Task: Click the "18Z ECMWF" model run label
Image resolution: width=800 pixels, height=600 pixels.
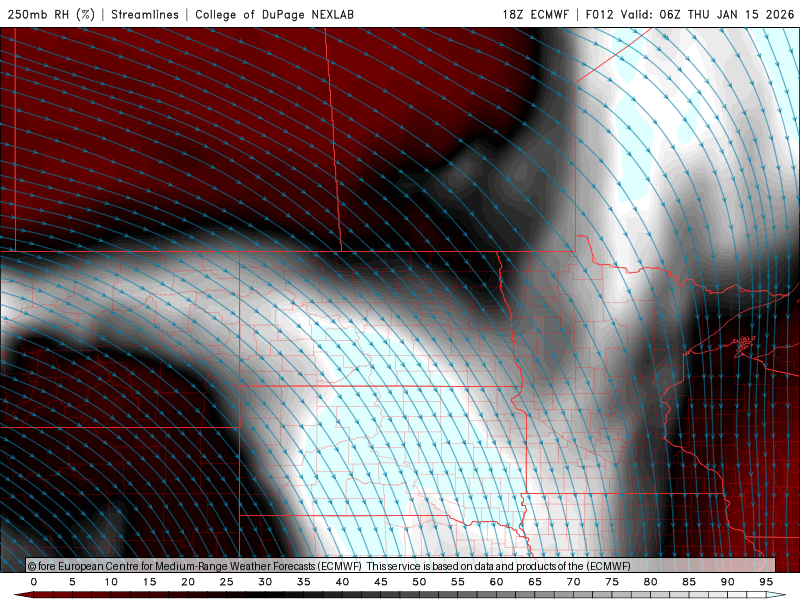Action: tap(535, 14)
